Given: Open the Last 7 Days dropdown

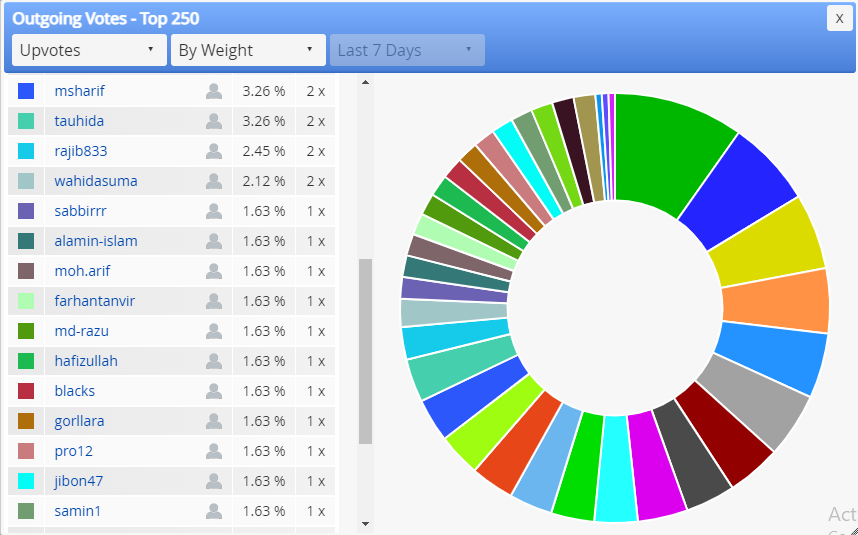Looking at the screenshot, I should (407, 50).
